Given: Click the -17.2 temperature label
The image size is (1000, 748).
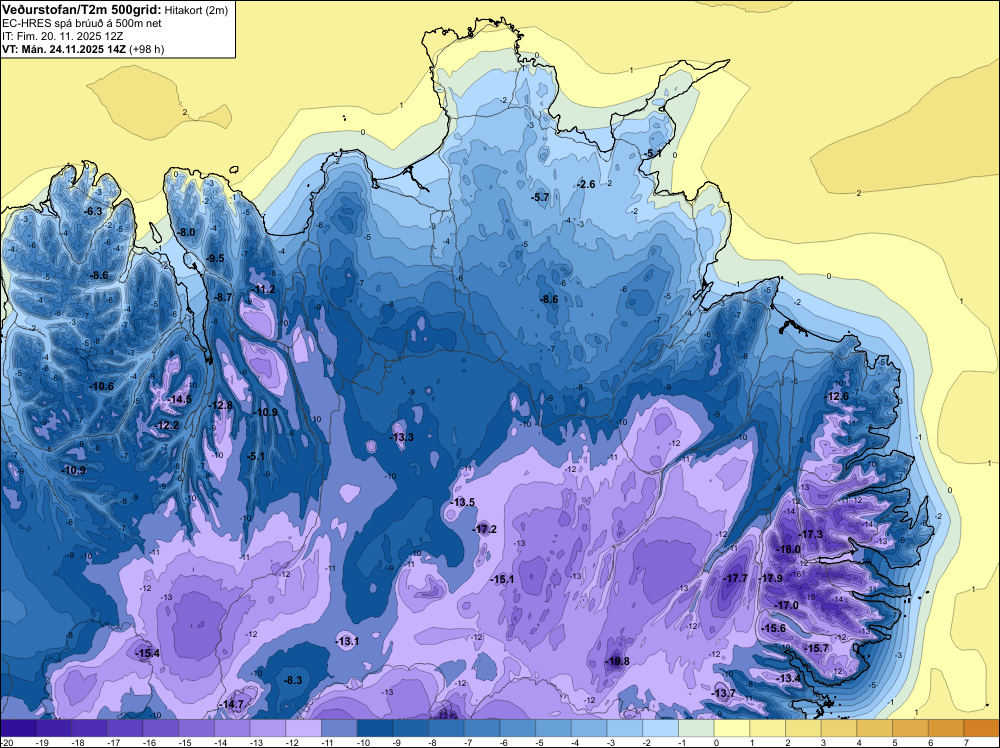Looking at the screenshot, I should (x=485, y=529).
